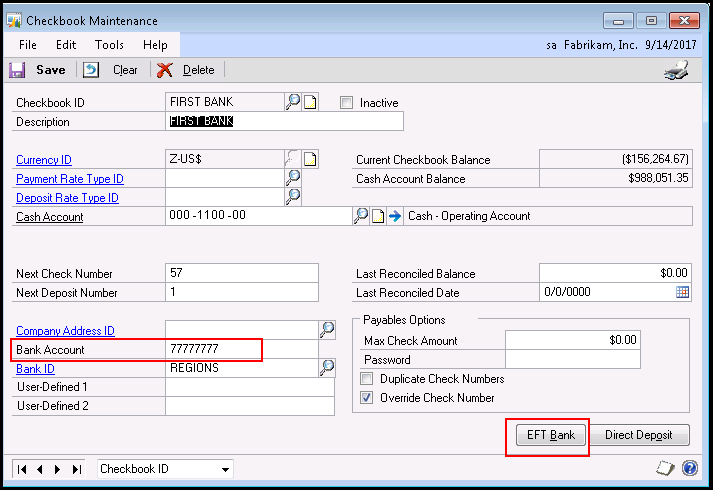This screenshot has height=490, width=713.
Task: Click the Checkbook ID field FIRST BANK
Action: (x=225, y=102)
